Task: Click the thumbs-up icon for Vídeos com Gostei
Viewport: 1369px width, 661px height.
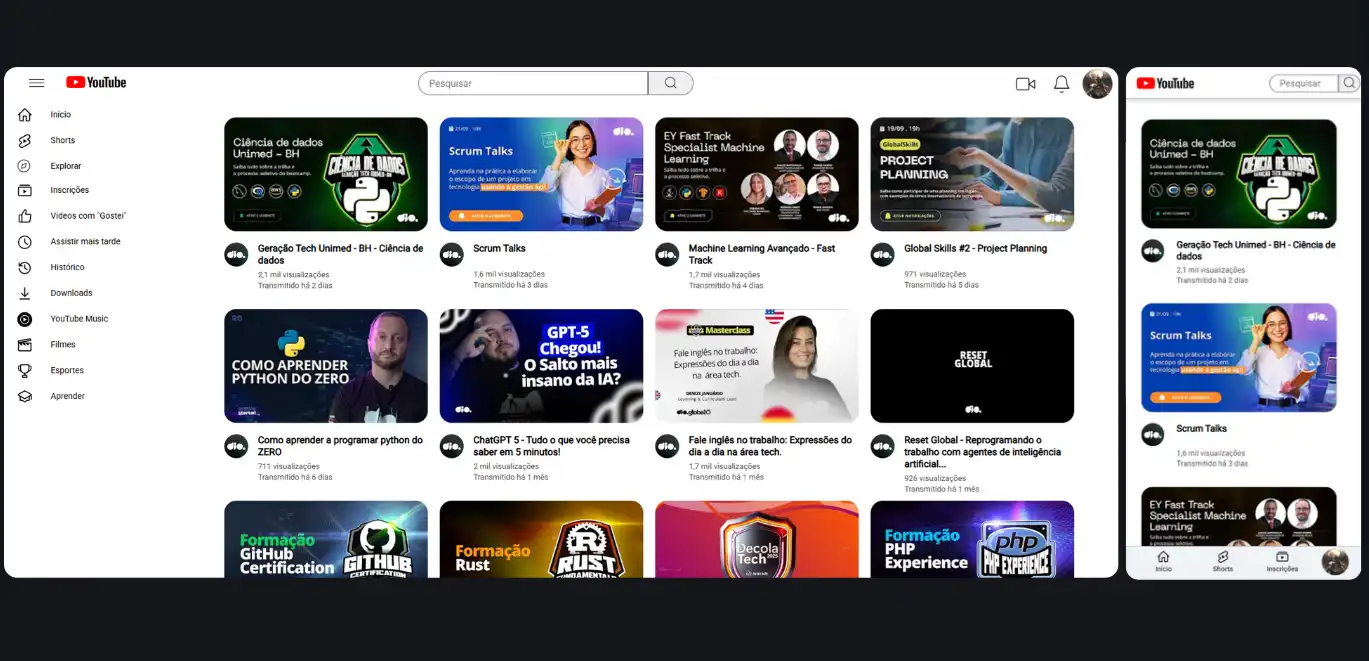Action: 25,216
